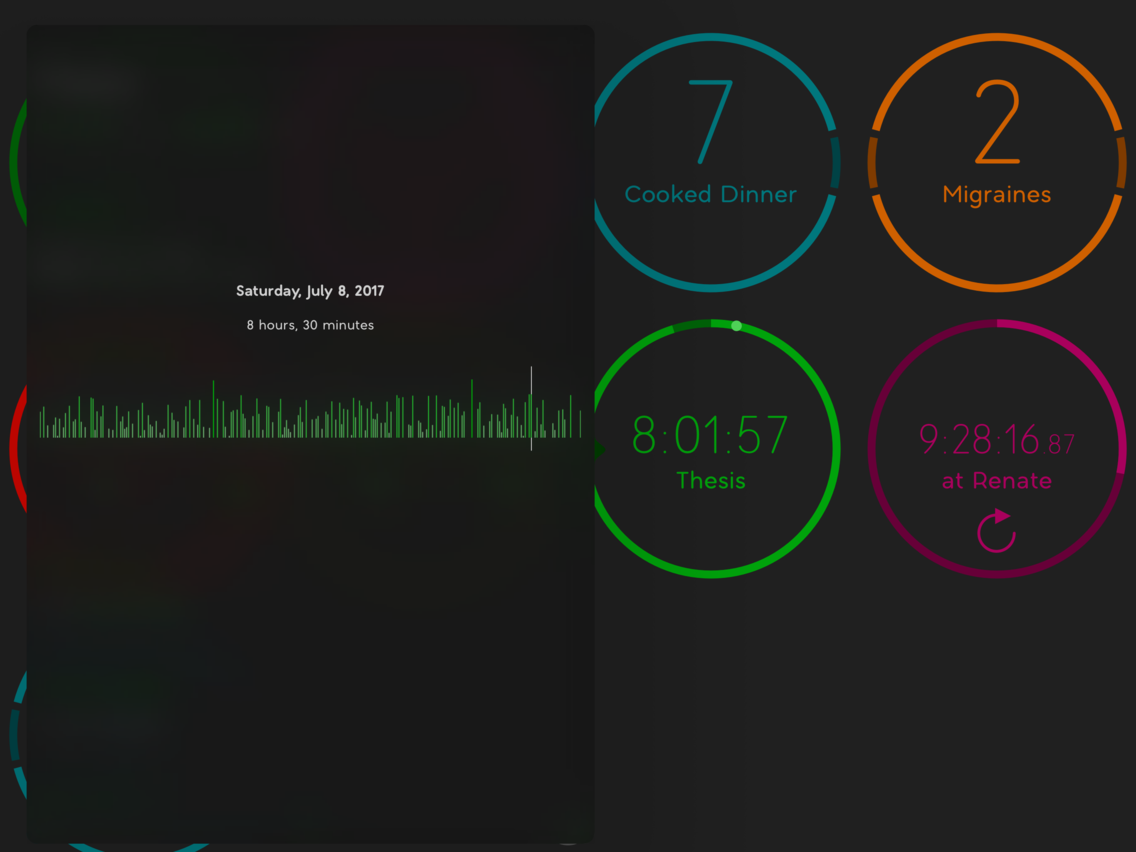Click the 8:01:57 timer value

710,435
